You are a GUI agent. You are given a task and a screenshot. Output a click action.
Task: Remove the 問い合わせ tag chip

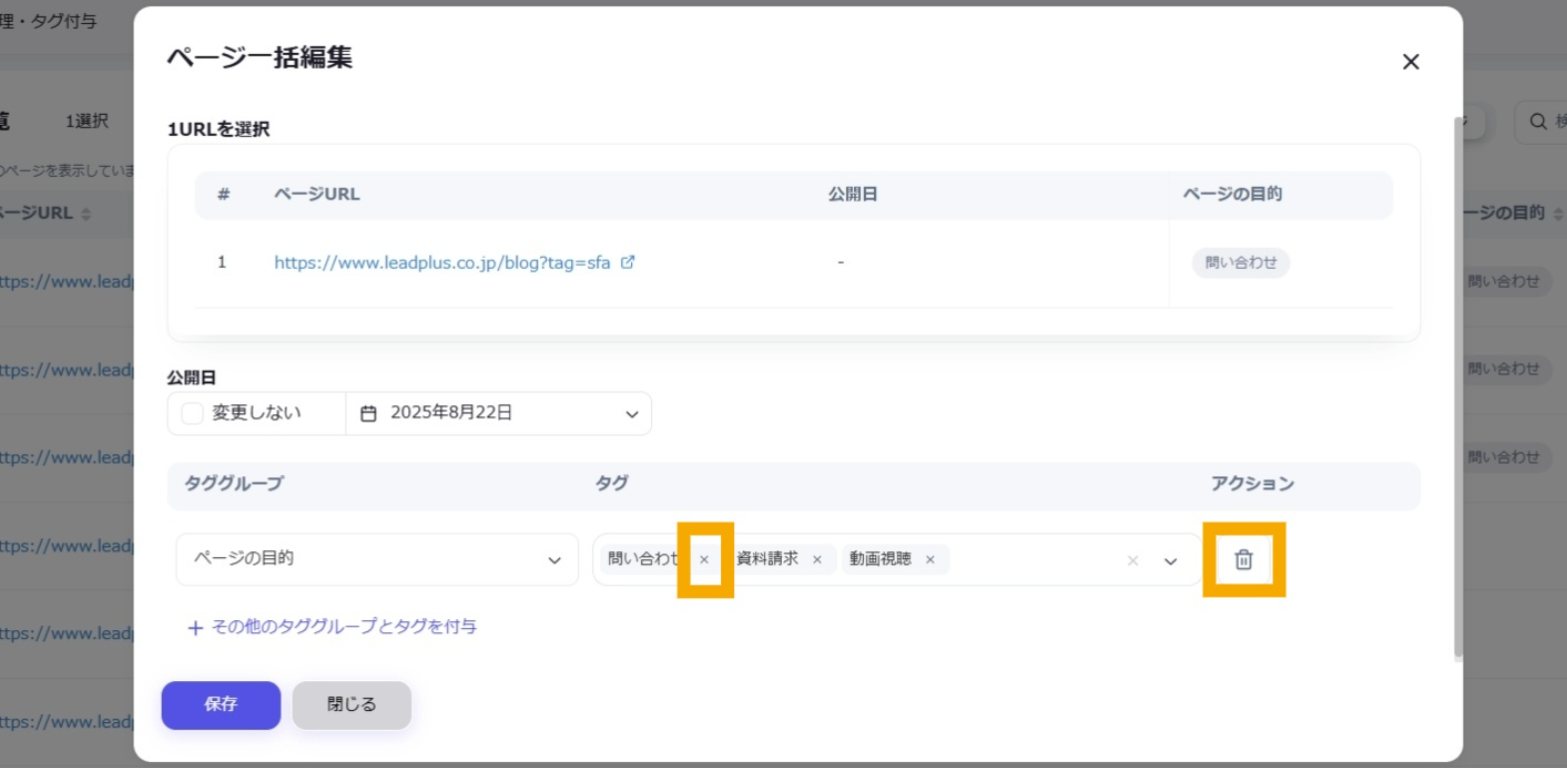pos(704,560)
